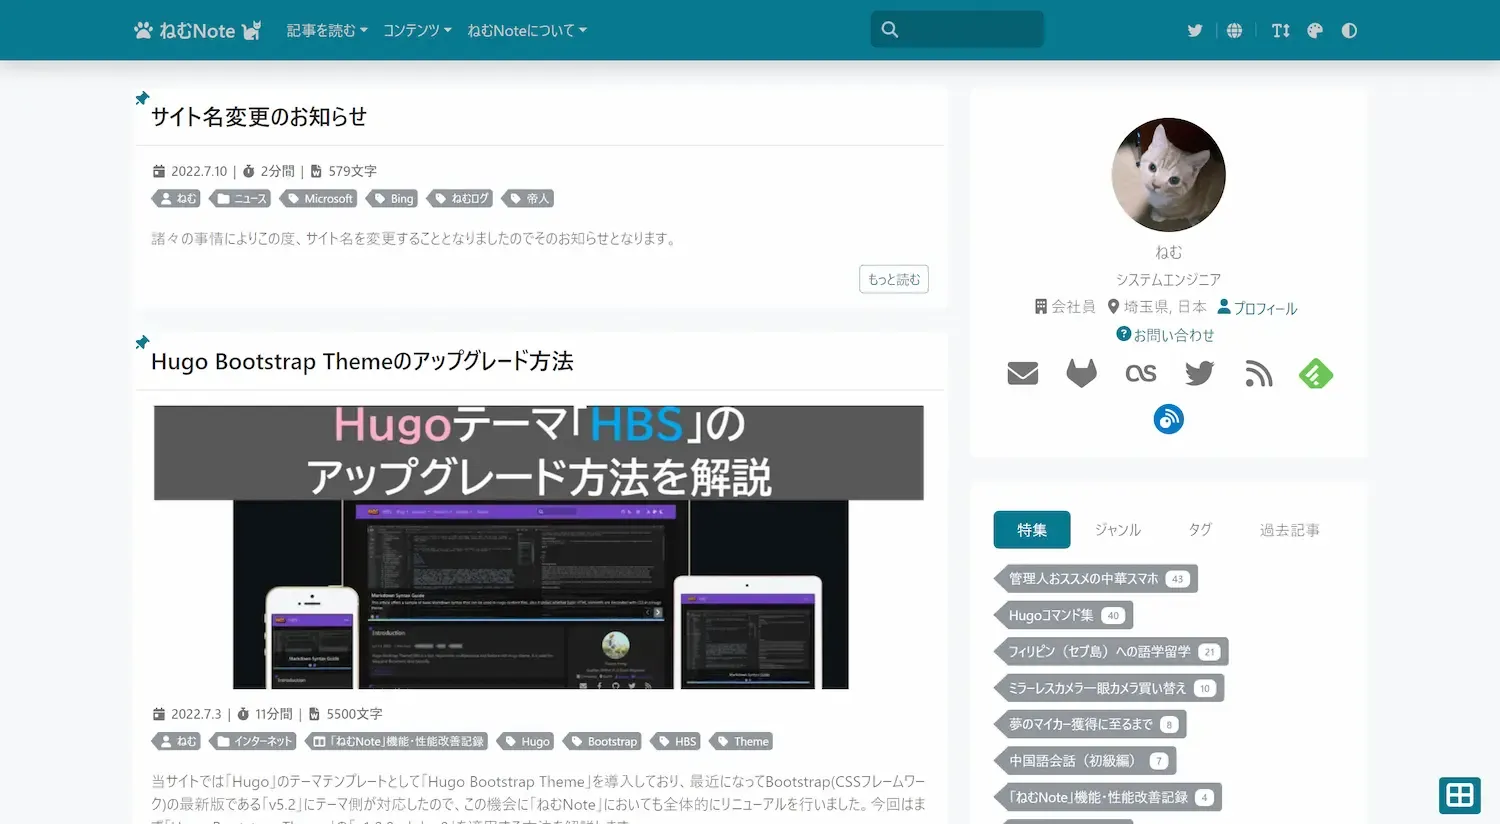
Task: Click the grid icon at bottom right corner
Action: [1460, 795]
